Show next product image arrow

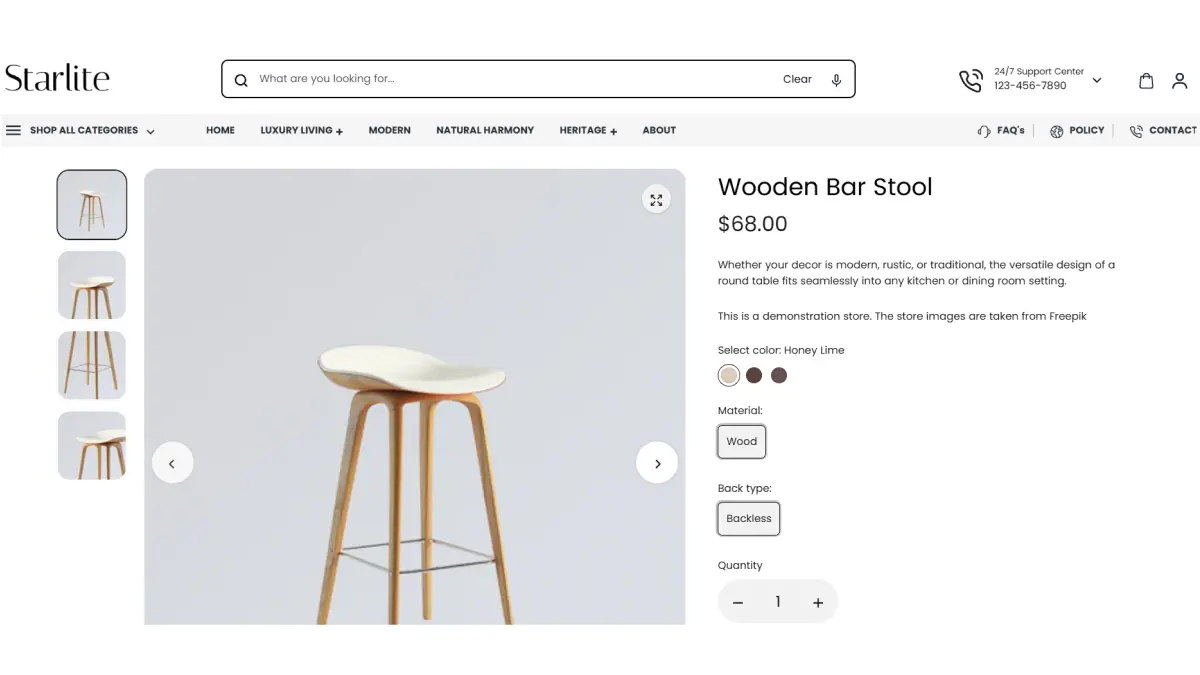[x=657, y=463]
